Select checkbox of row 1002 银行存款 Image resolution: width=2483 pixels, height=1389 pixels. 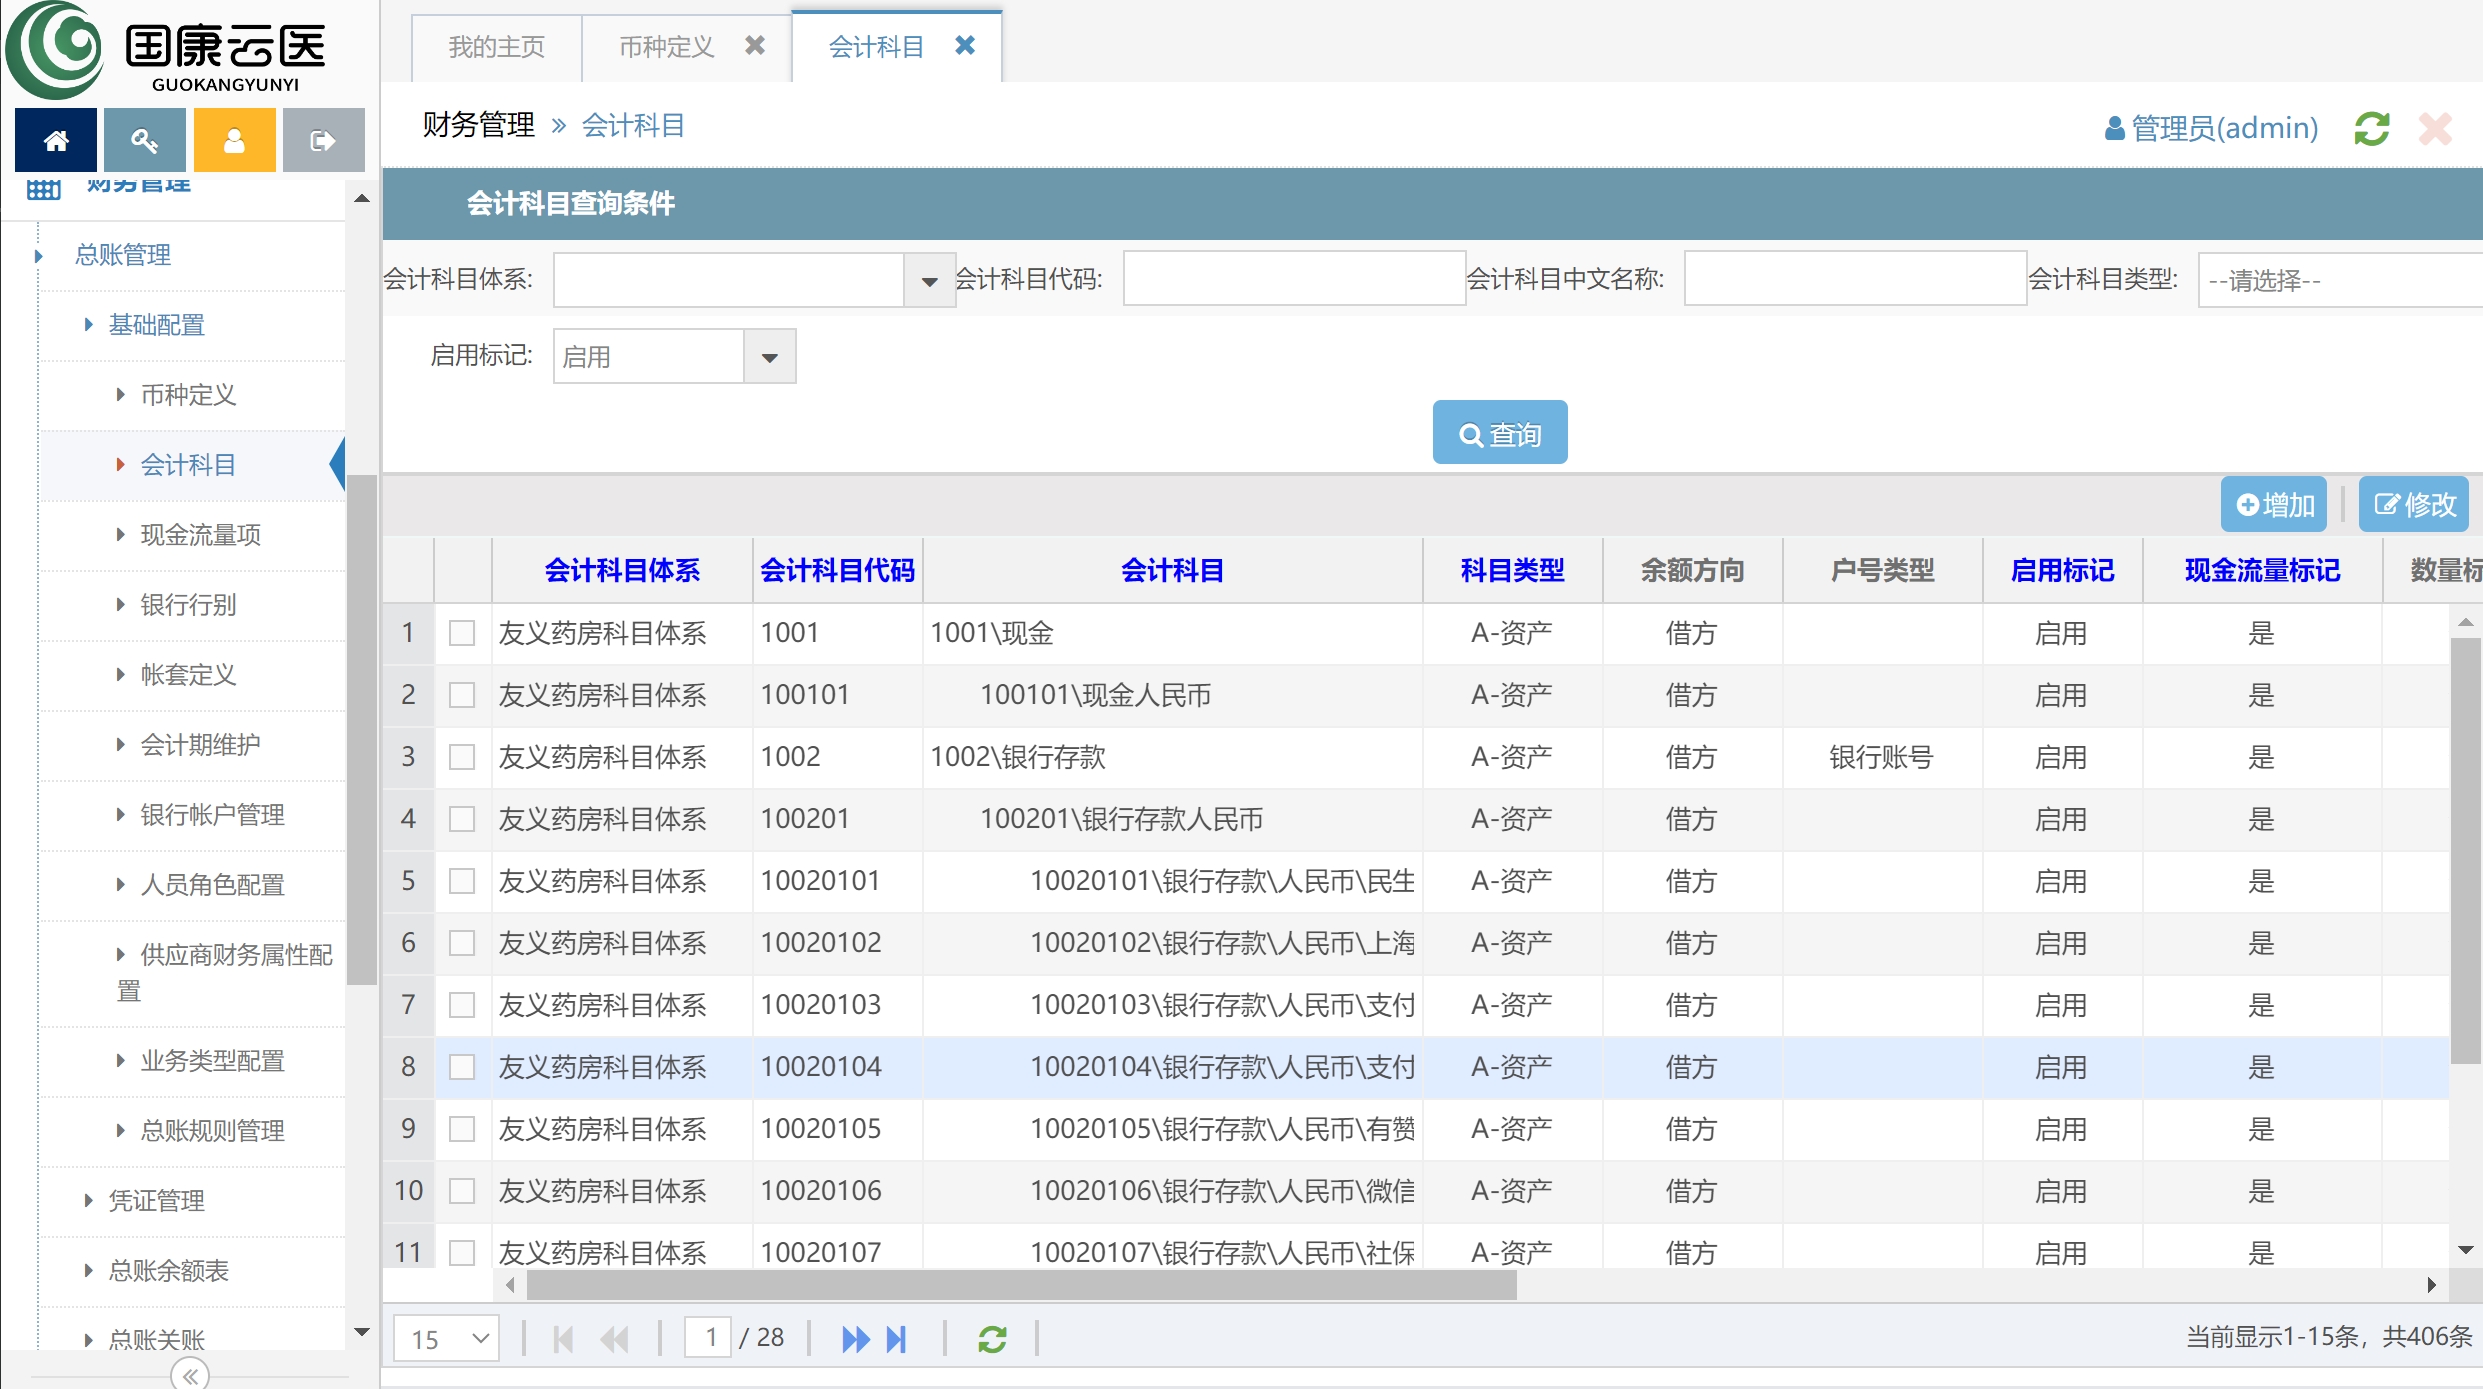click(462, 757)
